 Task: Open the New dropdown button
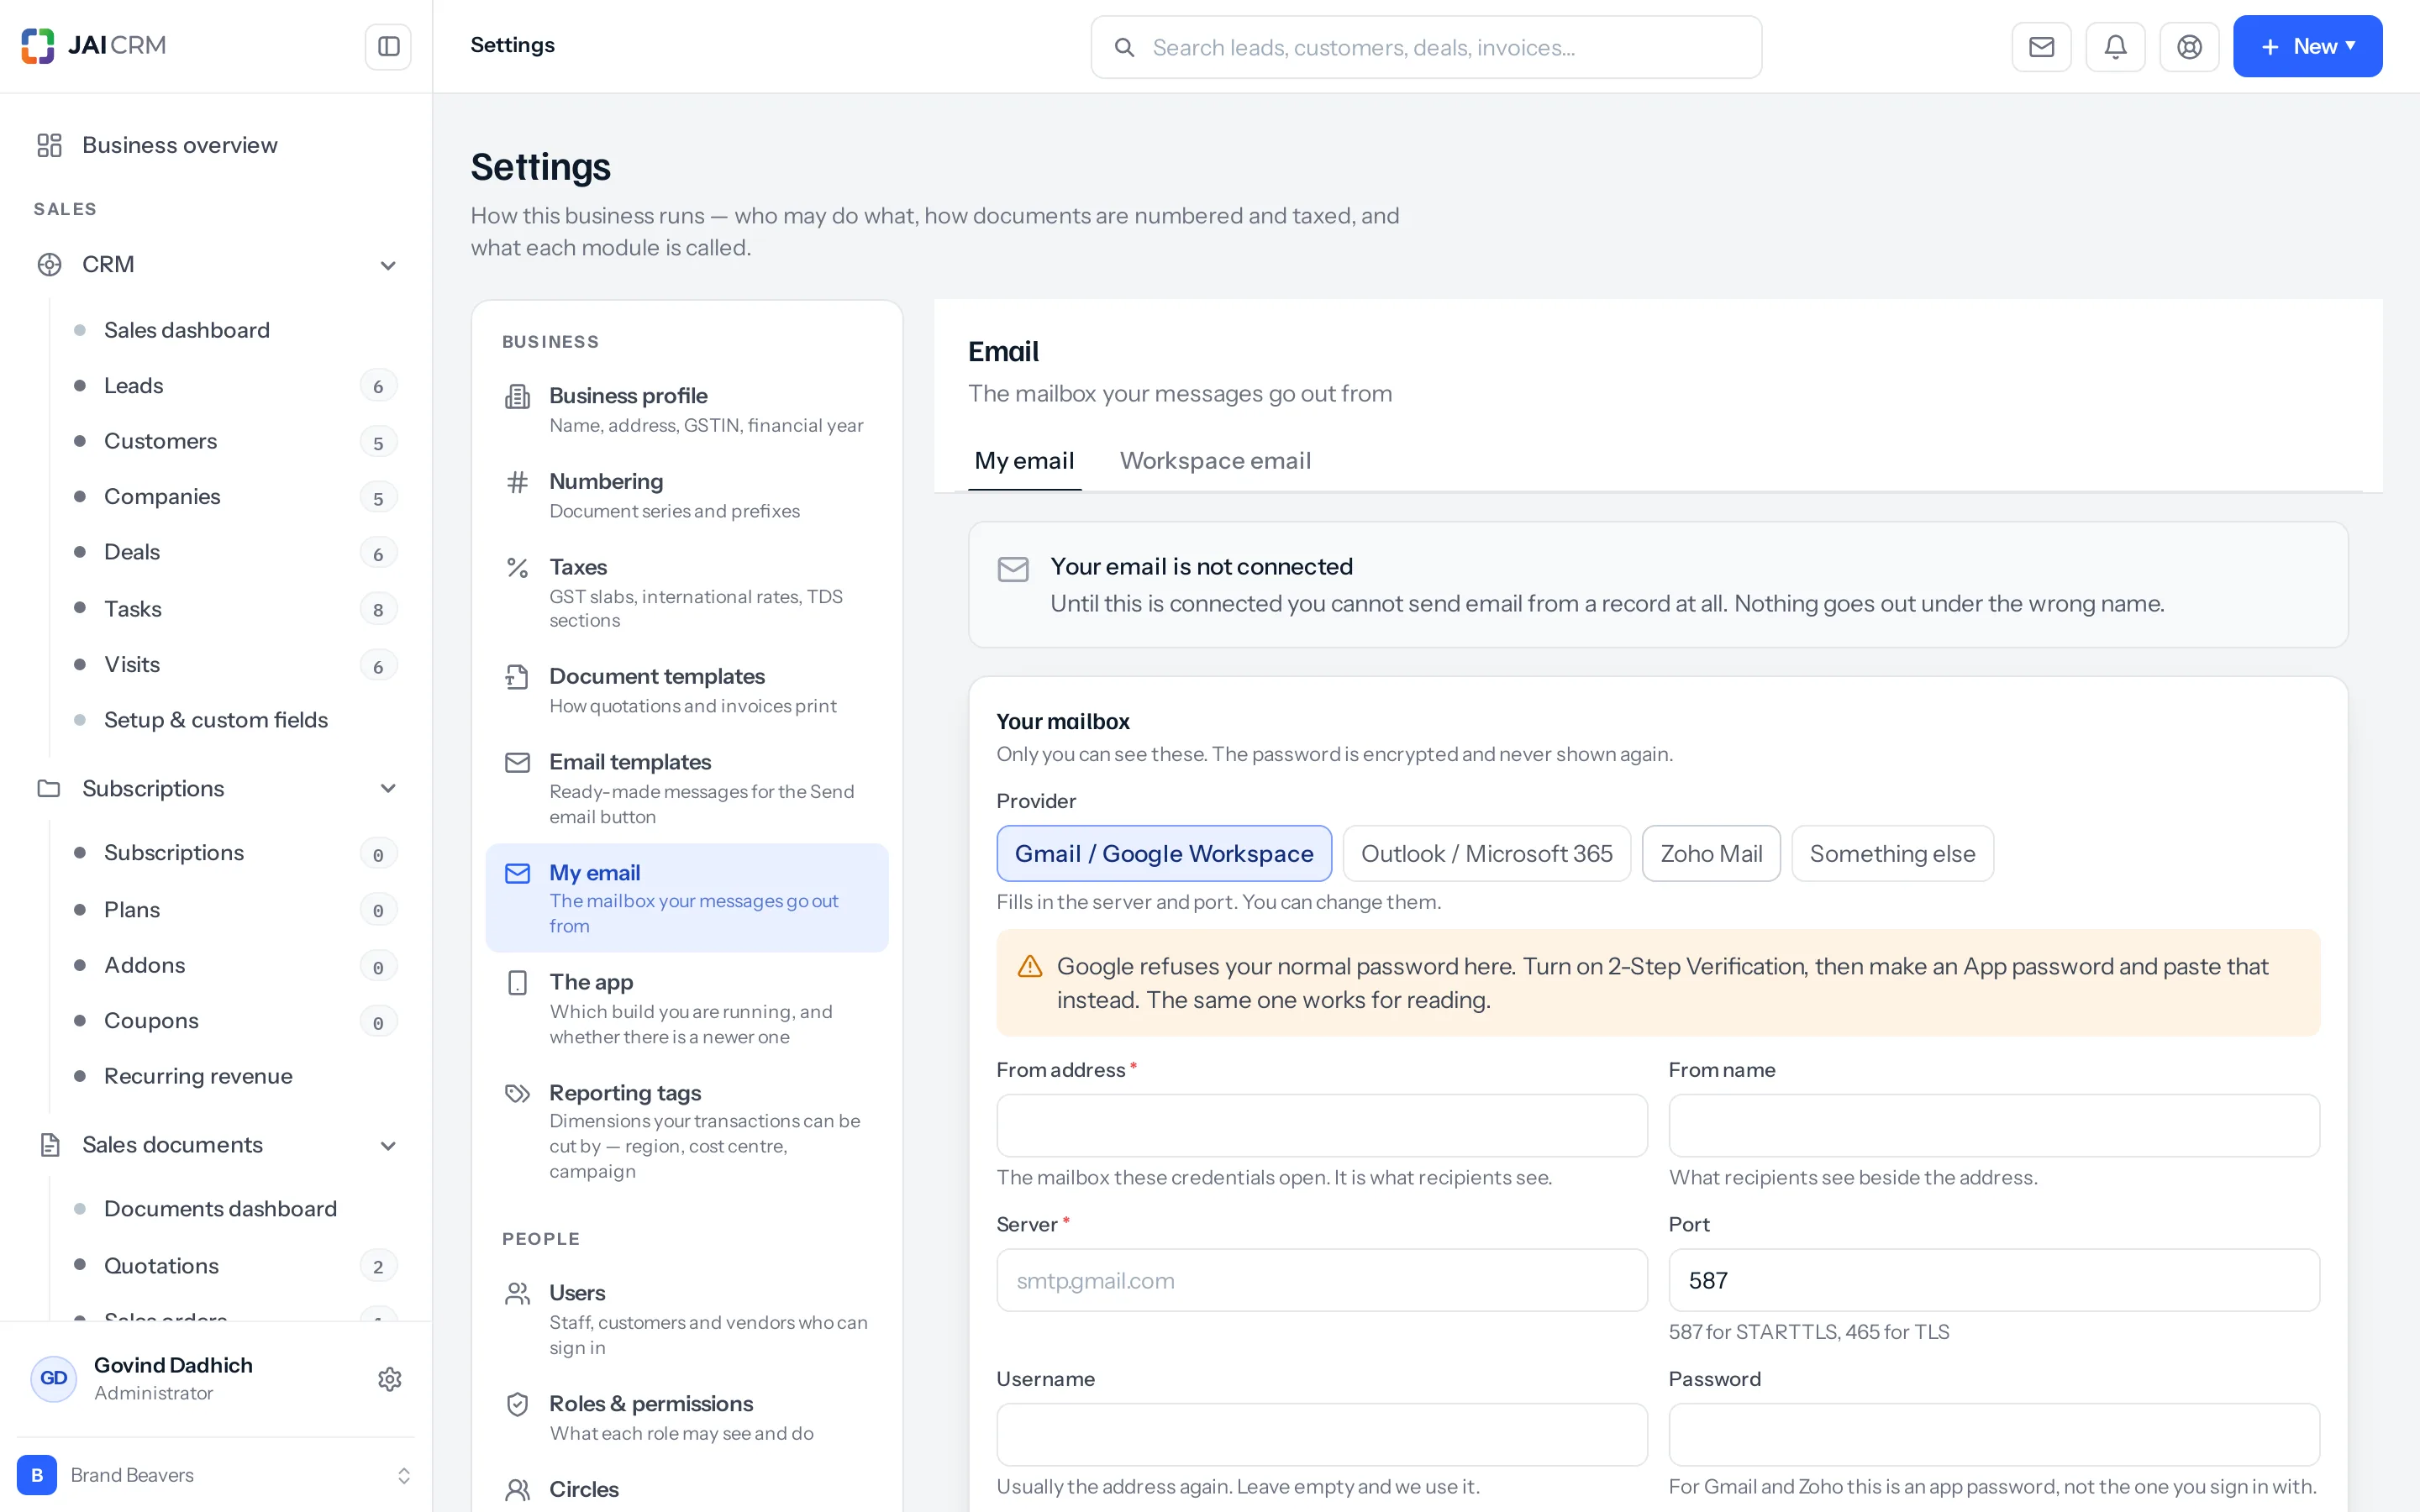coord(2307,46)
